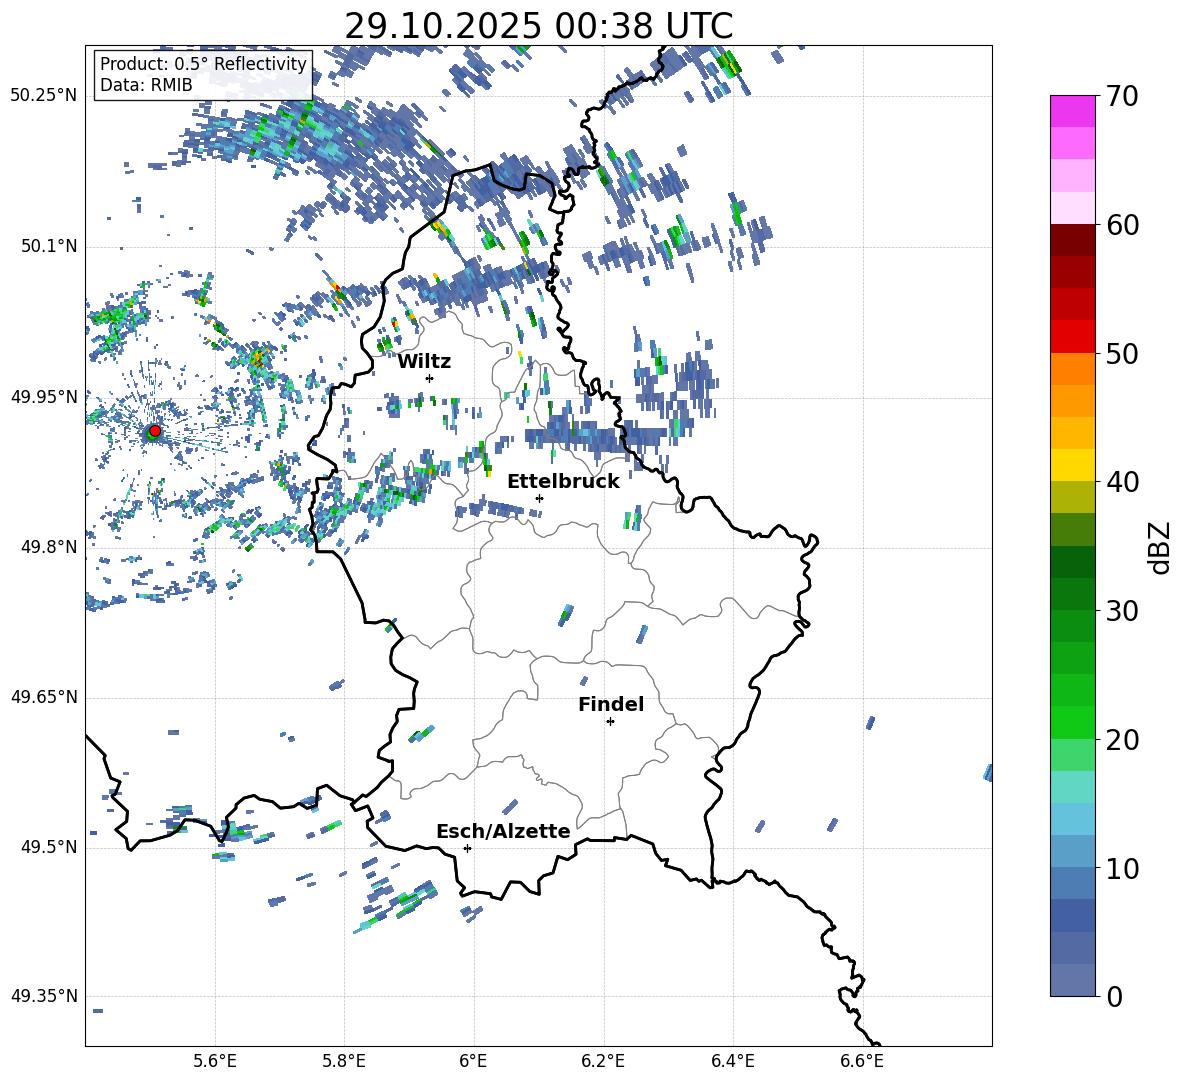Click the red radar site marker

coord(155,430)
